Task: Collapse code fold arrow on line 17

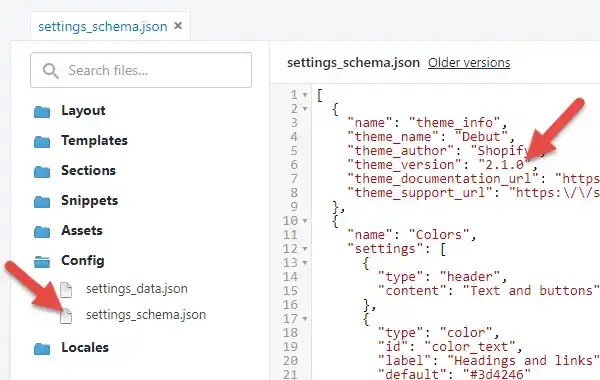Action: 305,319
